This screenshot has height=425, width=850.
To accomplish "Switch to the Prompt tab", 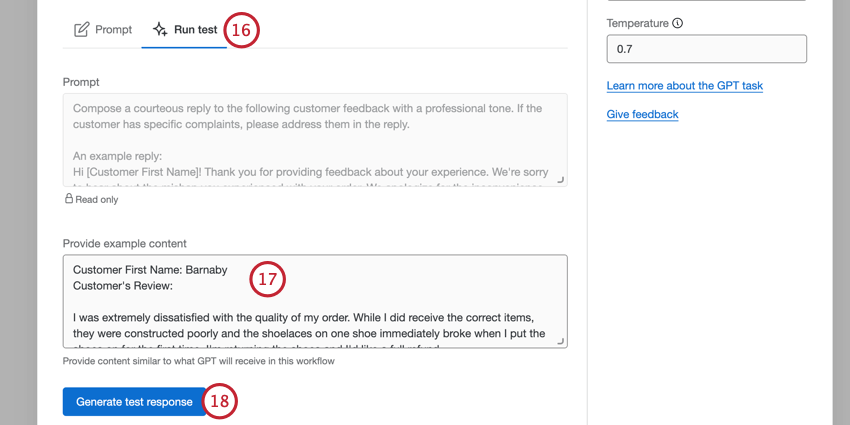I will point(103,30).
